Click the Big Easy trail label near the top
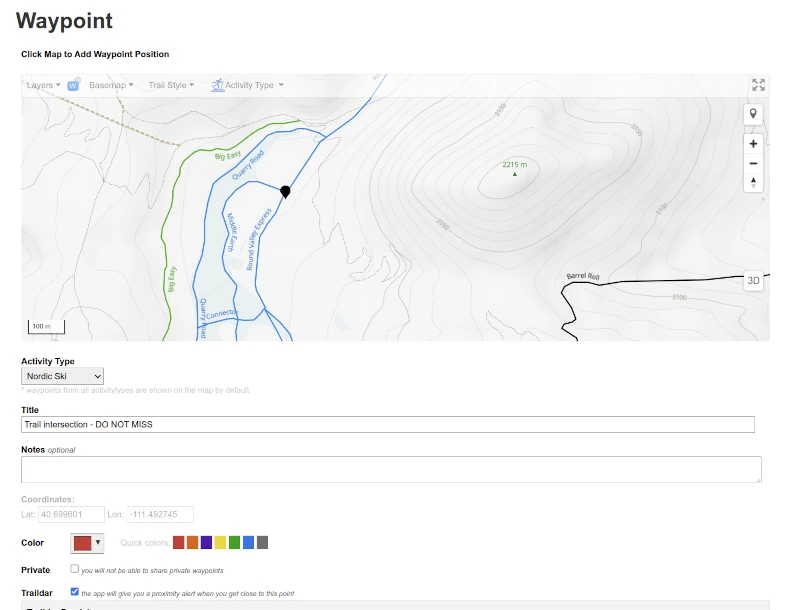800x610 pixels. 228,155
